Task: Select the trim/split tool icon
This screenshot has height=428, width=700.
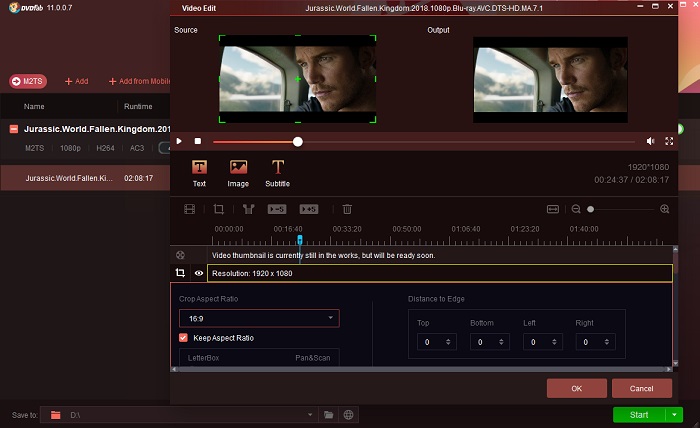Action: [248, 209]
